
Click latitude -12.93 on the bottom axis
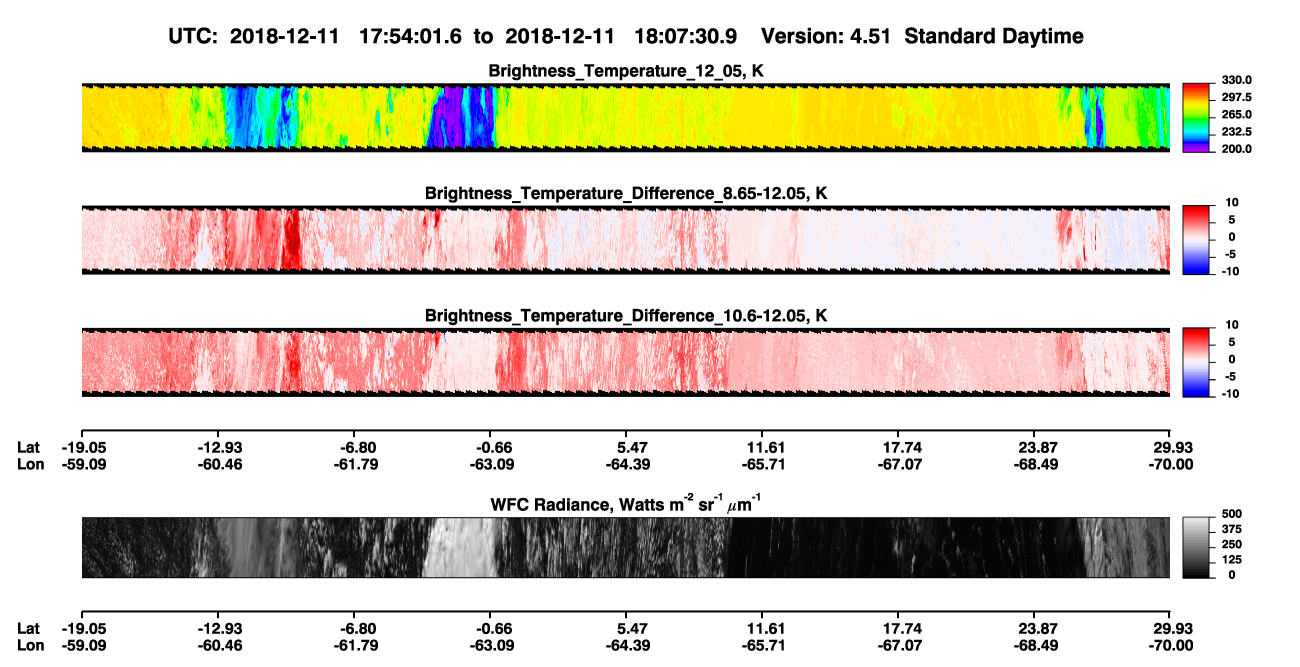tap(221, 629)
